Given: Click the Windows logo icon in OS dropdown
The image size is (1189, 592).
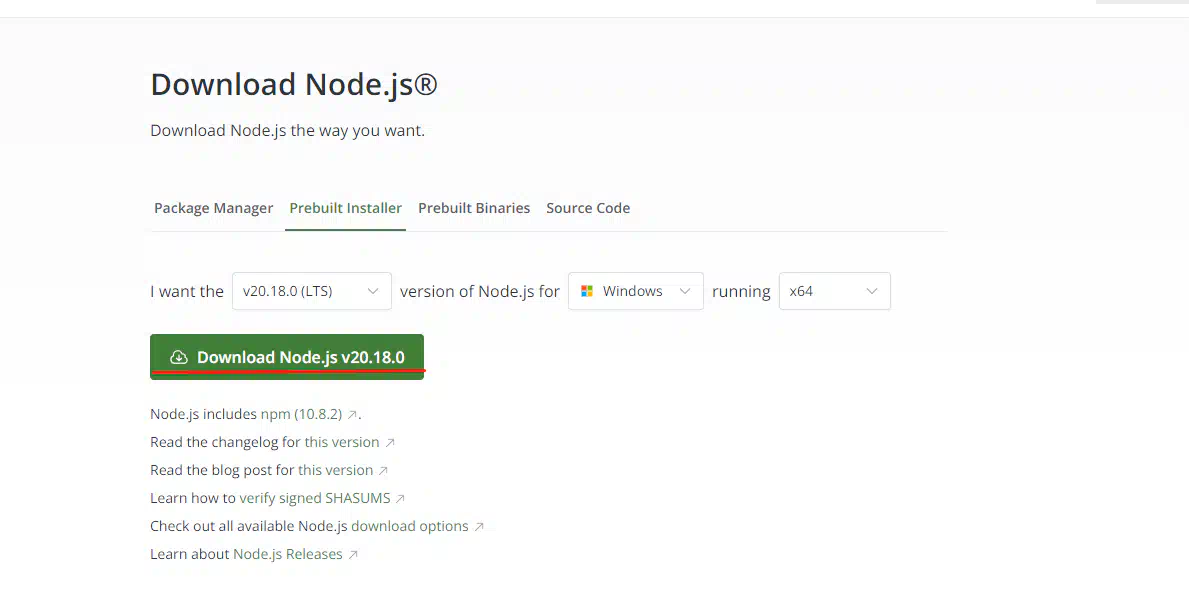Looking at the screenshot, I should click(x=586, y=291).
